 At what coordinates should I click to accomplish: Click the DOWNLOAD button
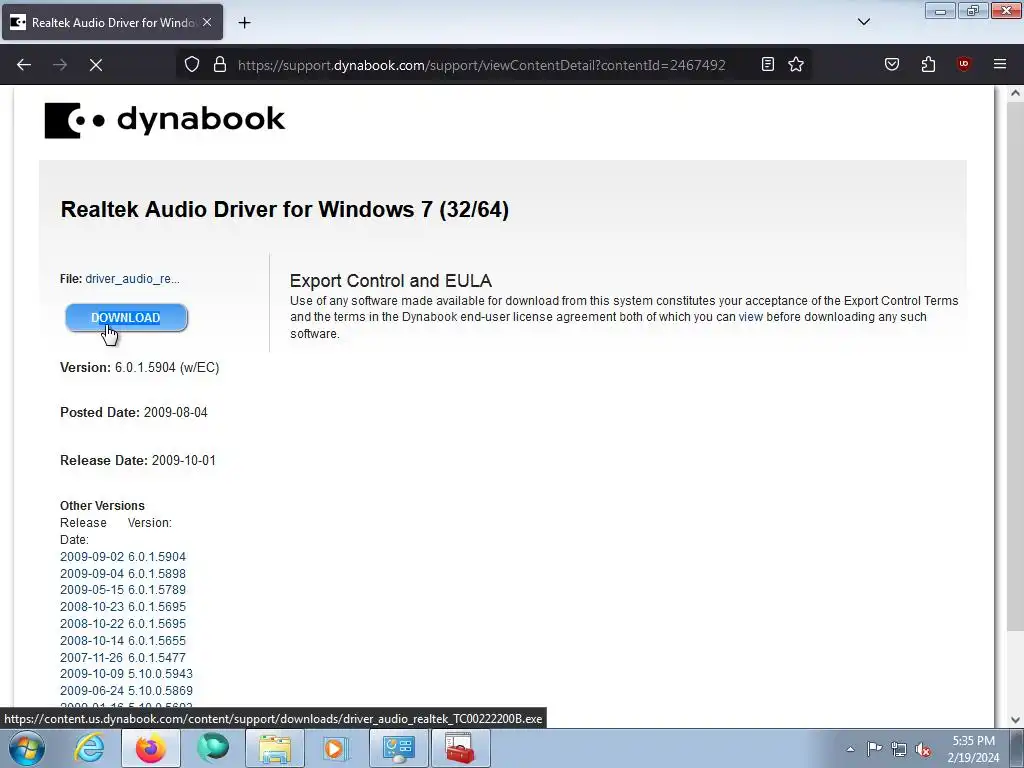126,317
